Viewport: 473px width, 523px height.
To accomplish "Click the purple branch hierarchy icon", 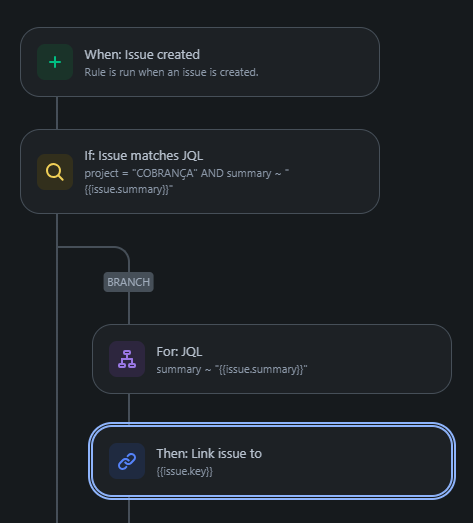I will point(127,359).
